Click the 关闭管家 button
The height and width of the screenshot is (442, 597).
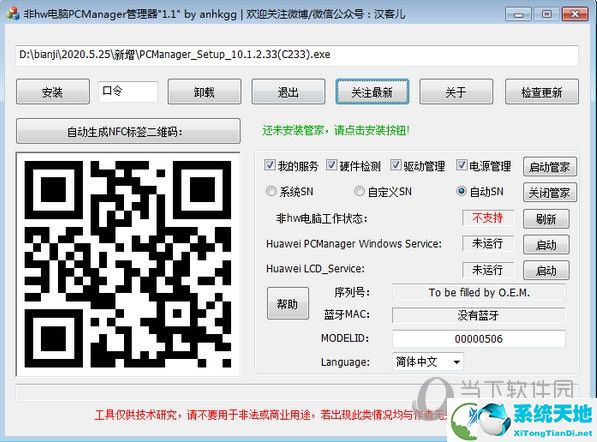click(x=550, y=193)
